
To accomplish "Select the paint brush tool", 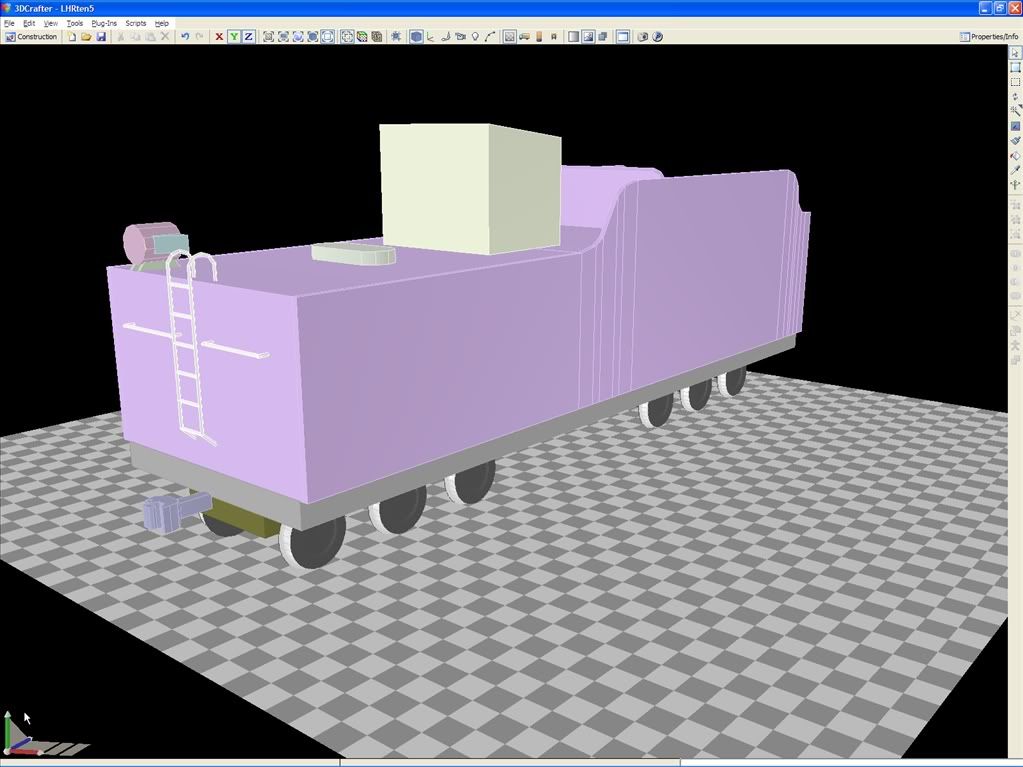I will 1015,141.
